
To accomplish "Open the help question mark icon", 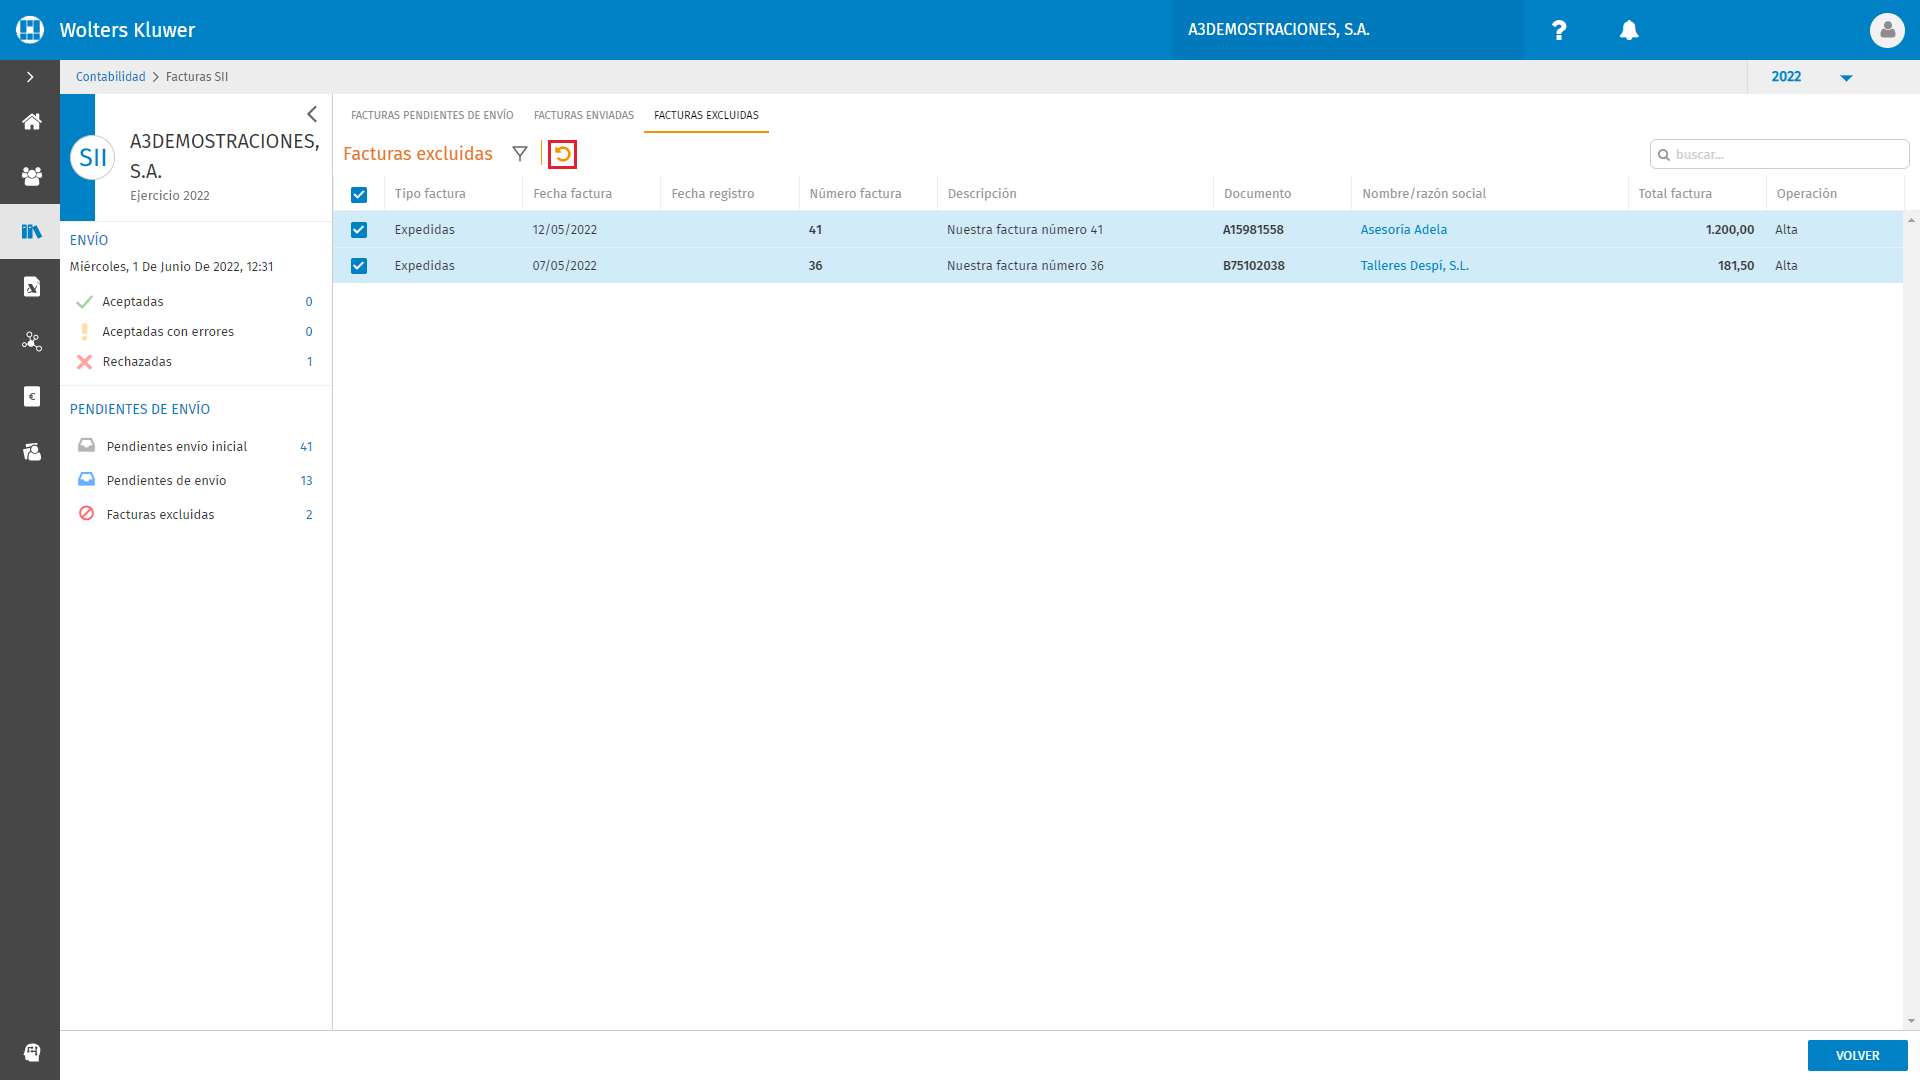I will (1559, 30).
